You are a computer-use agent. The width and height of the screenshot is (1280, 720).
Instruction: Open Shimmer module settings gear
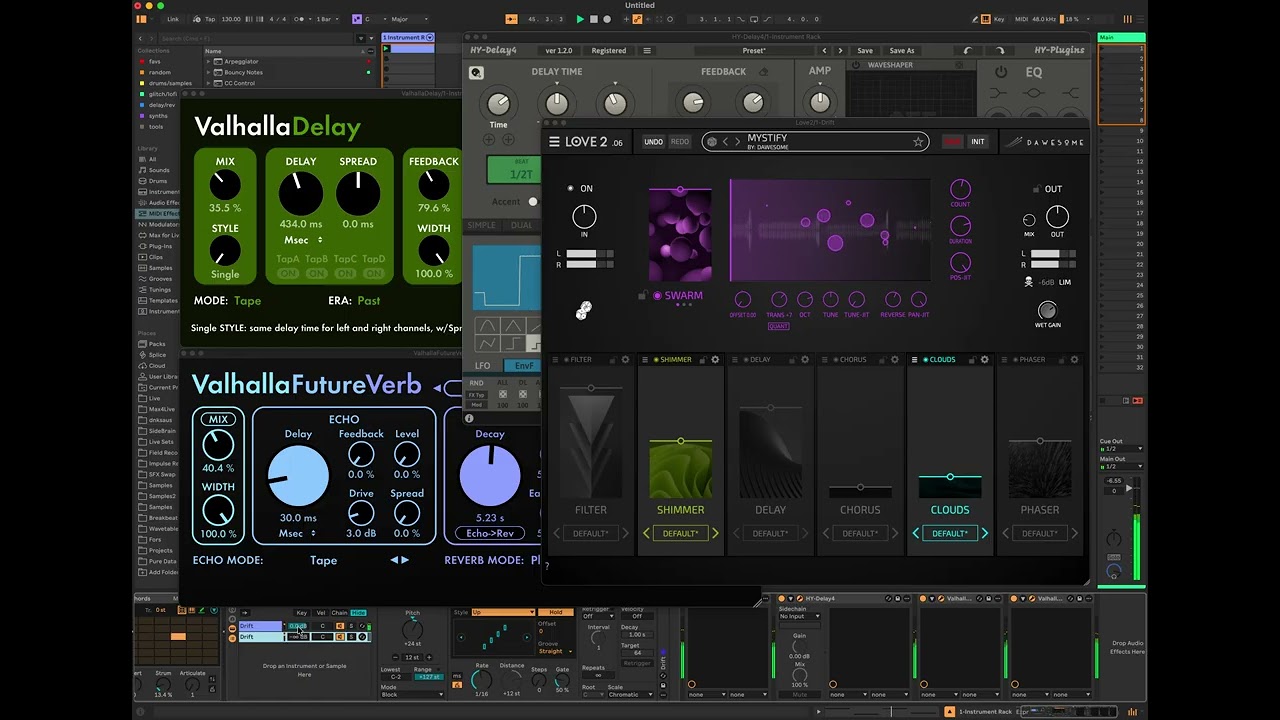coord(715,360)
